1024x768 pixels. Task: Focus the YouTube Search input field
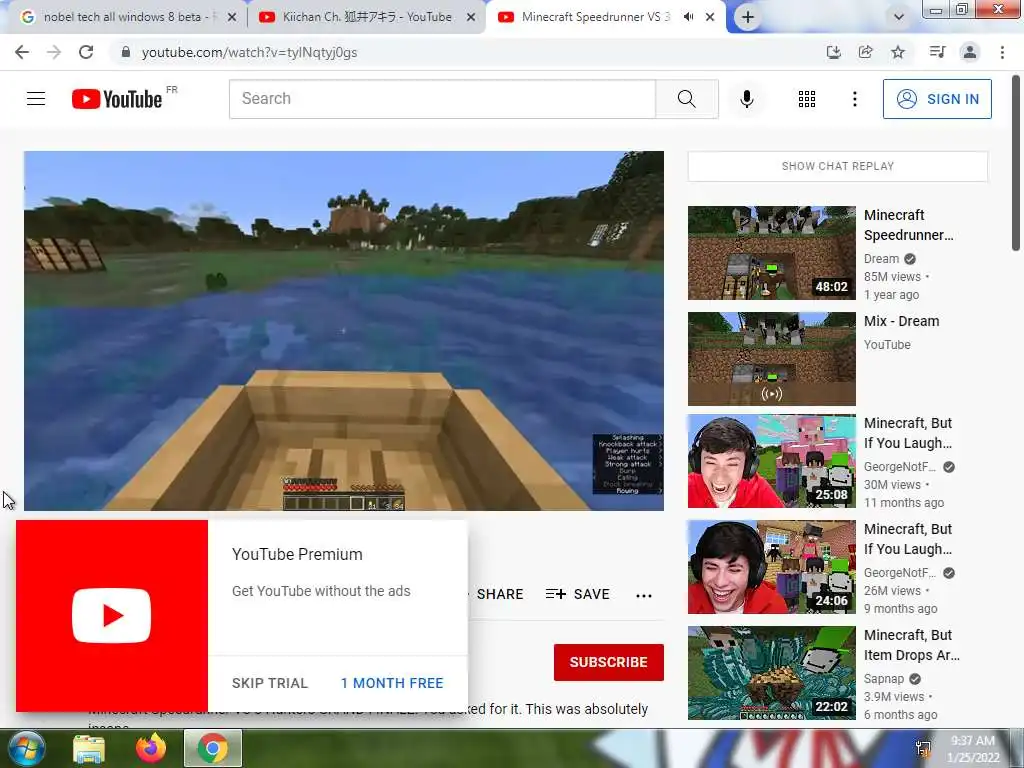442,99
